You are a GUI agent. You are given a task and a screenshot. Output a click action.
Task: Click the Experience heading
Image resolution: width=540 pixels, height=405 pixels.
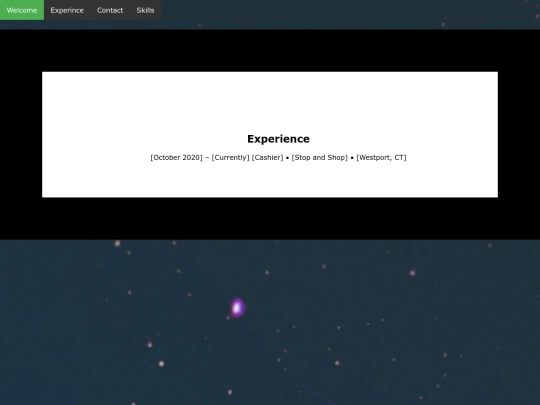click(278, 139)
